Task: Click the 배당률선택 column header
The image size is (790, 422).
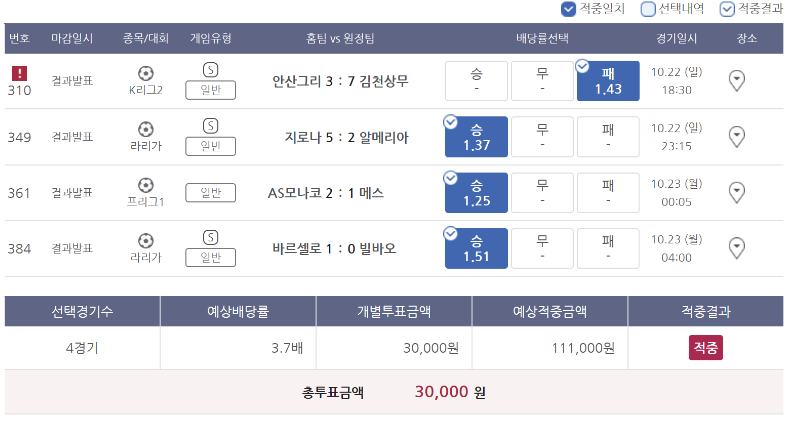Action: click(542, 38)
